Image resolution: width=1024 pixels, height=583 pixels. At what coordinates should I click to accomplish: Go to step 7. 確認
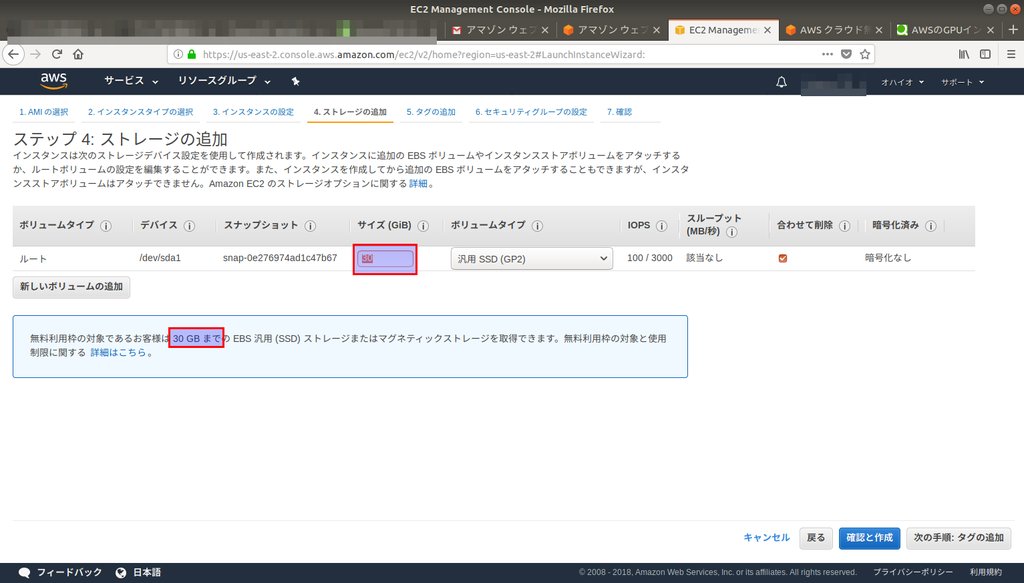pos(619,112)
